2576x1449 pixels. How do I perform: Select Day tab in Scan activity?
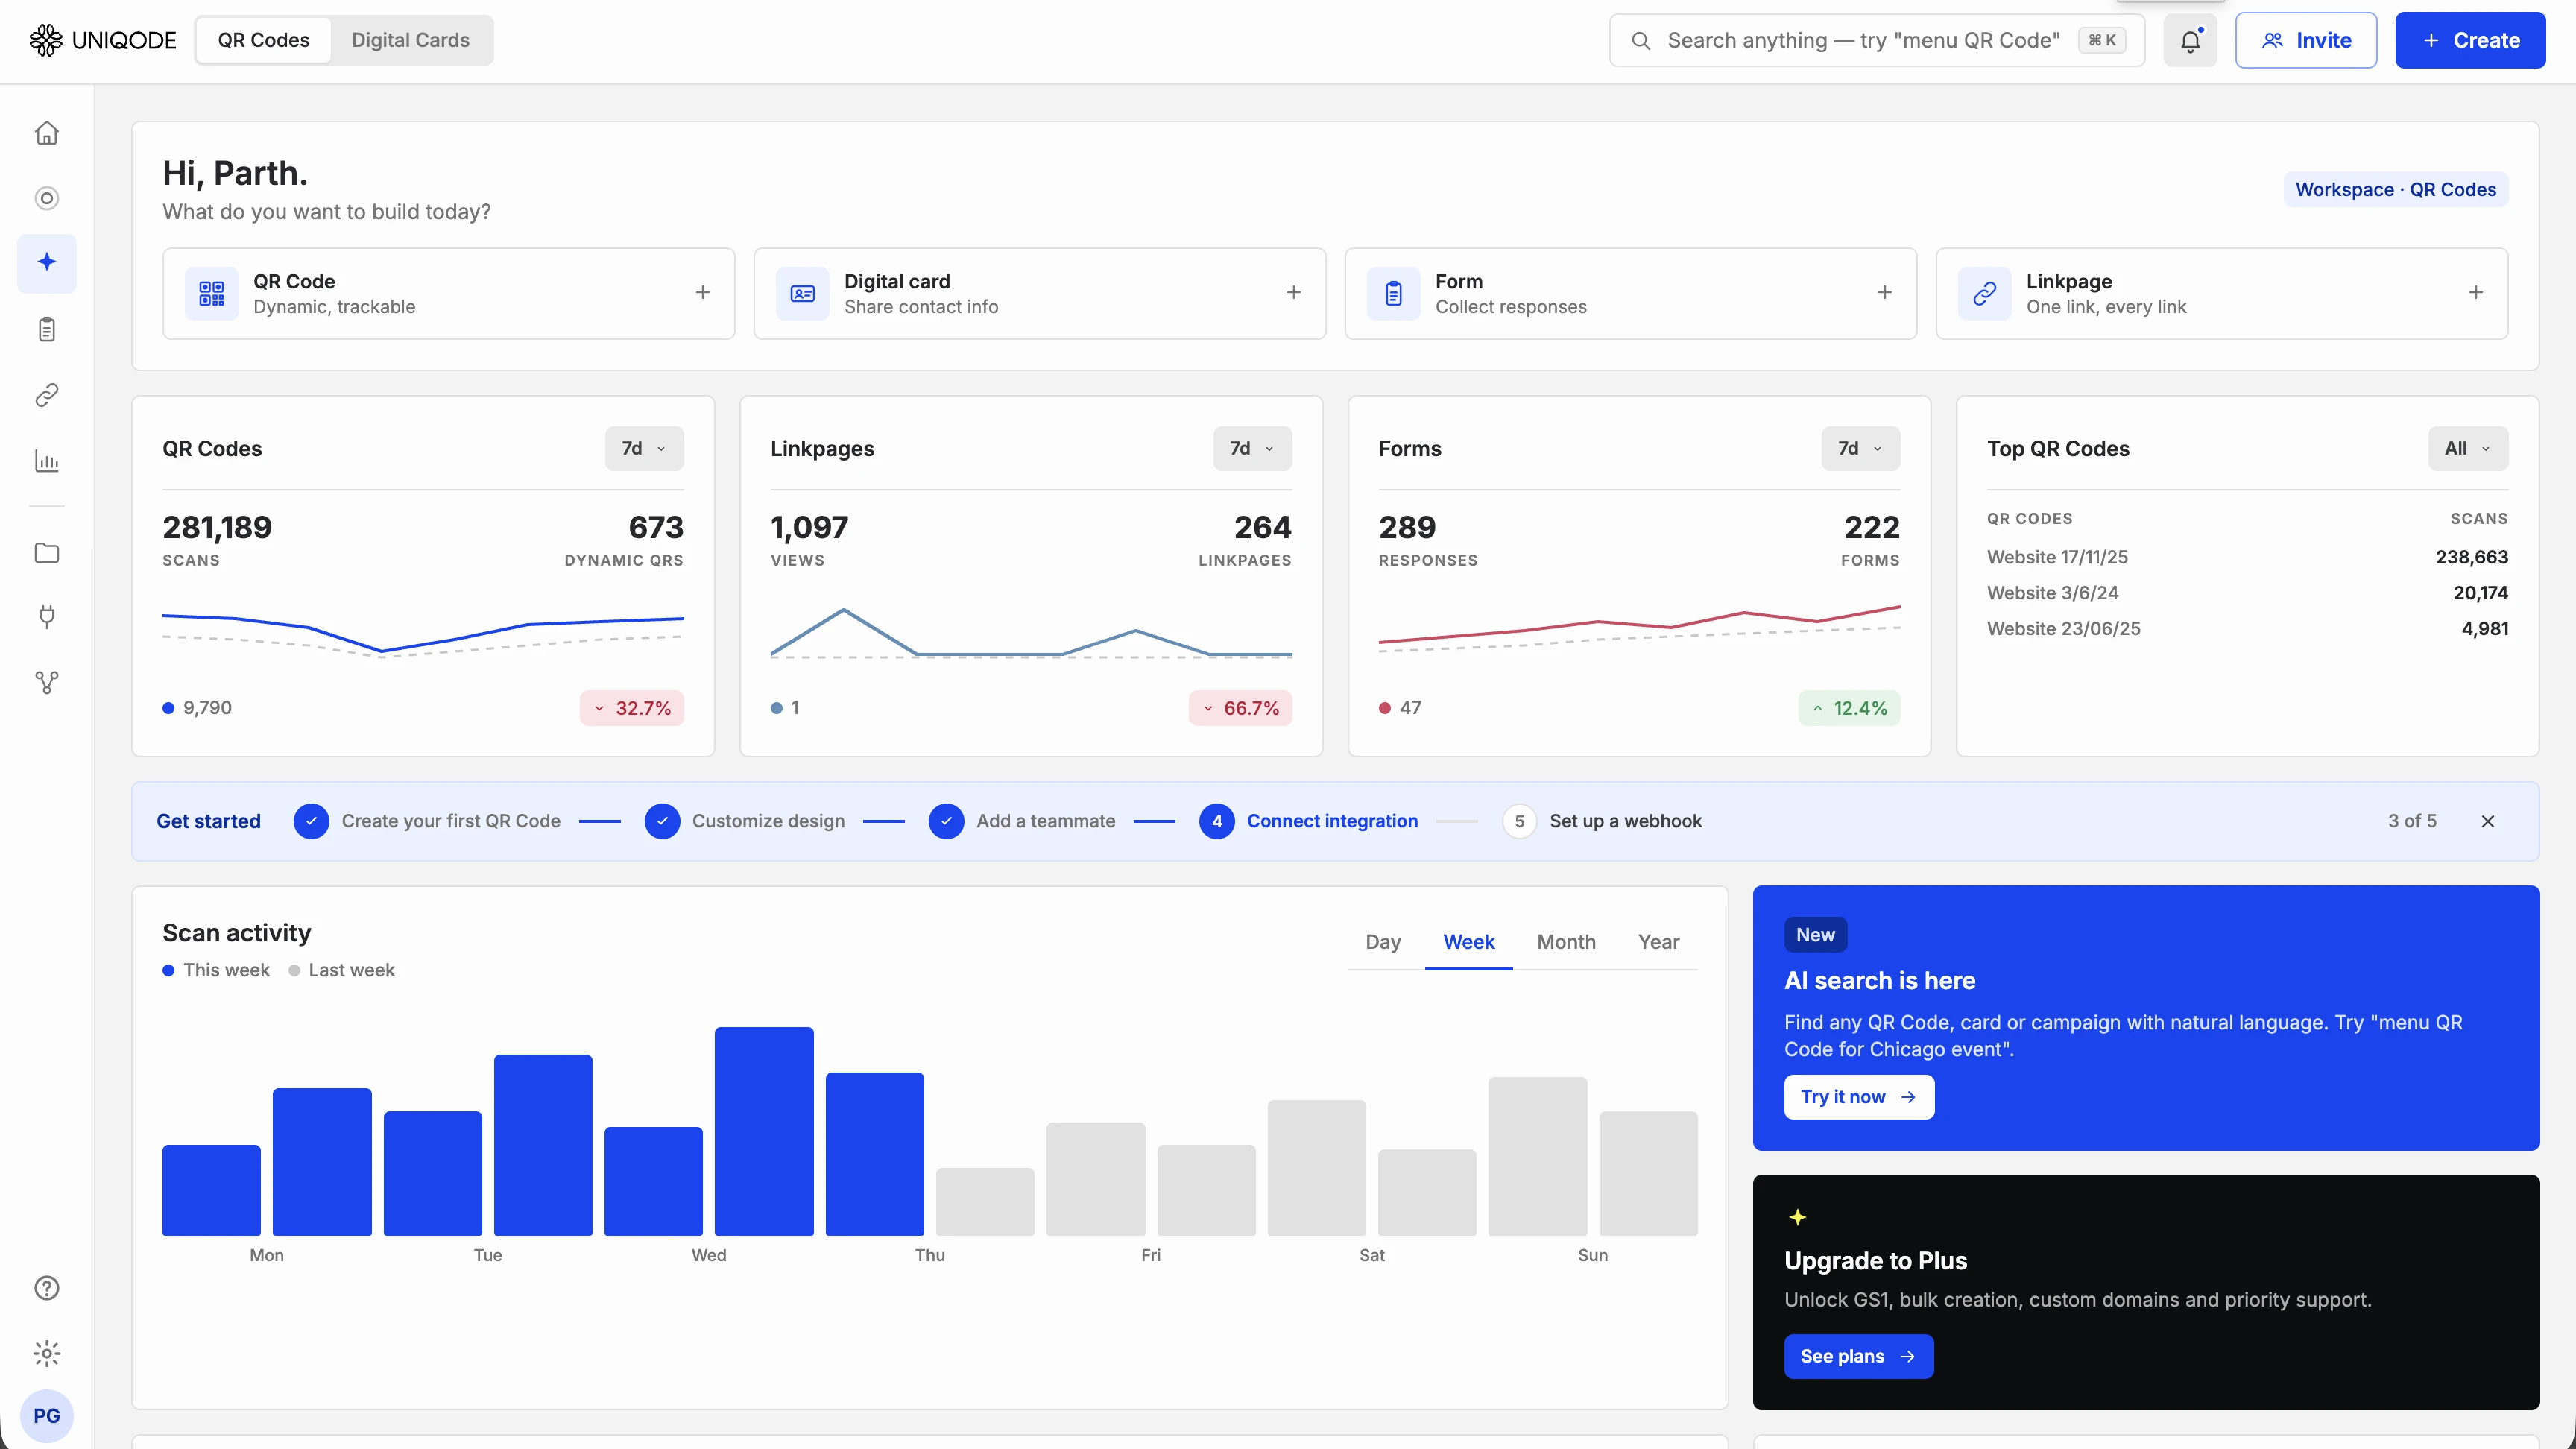1383,942
